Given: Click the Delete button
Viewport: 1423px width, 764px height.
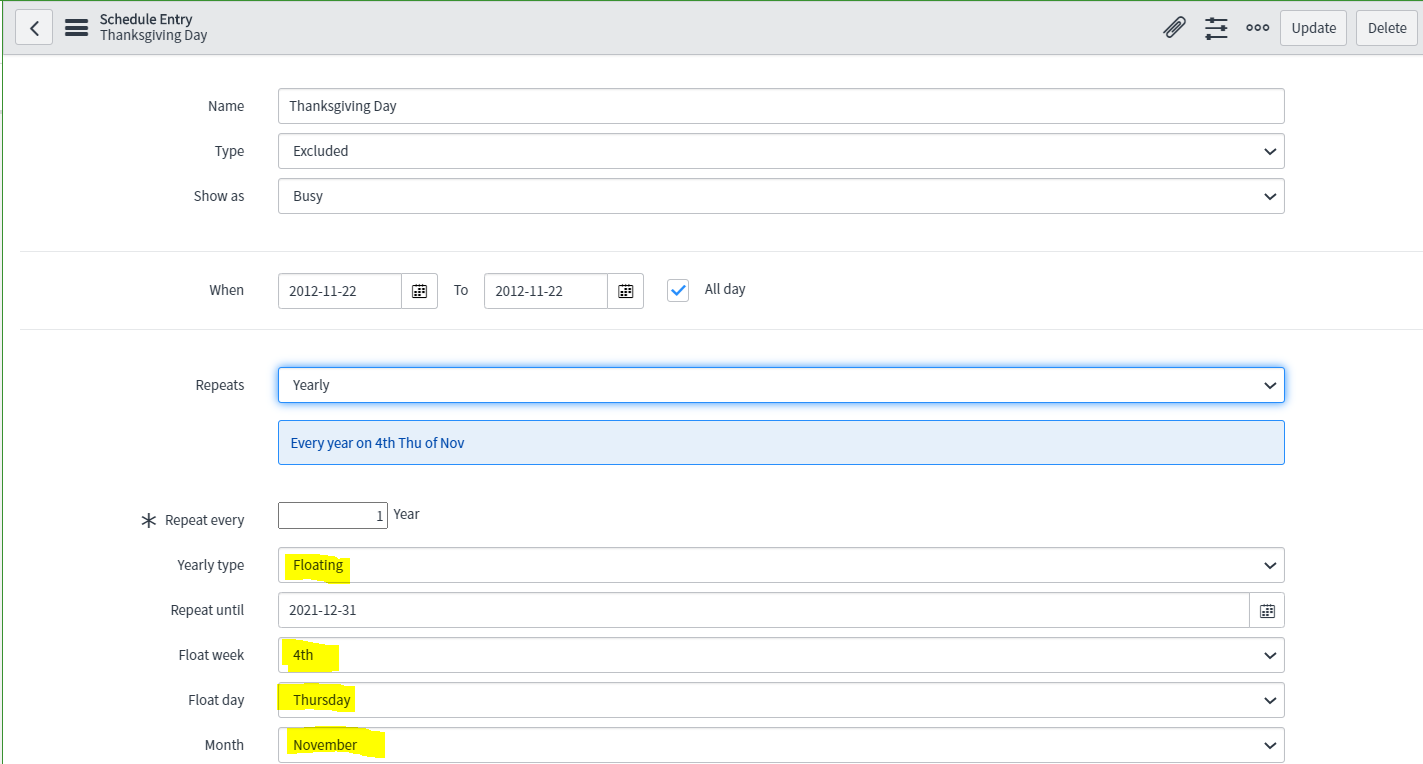Looking at the screenshot, I should pos(1387,27).
